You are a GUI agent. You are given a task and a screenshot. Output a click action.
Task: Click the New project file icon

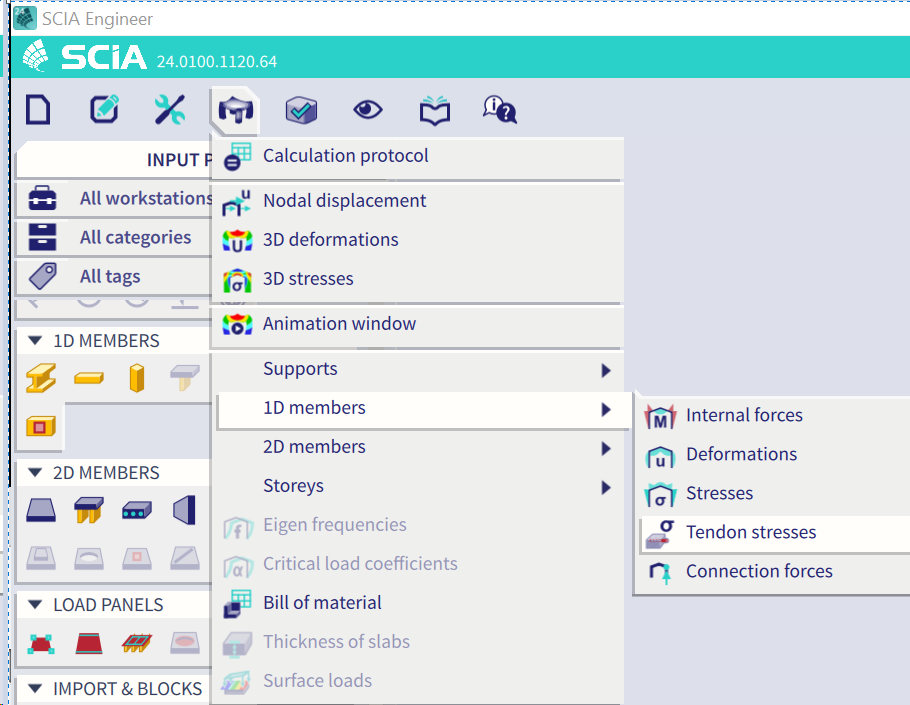pyautogui.click(x=38, y=109)
